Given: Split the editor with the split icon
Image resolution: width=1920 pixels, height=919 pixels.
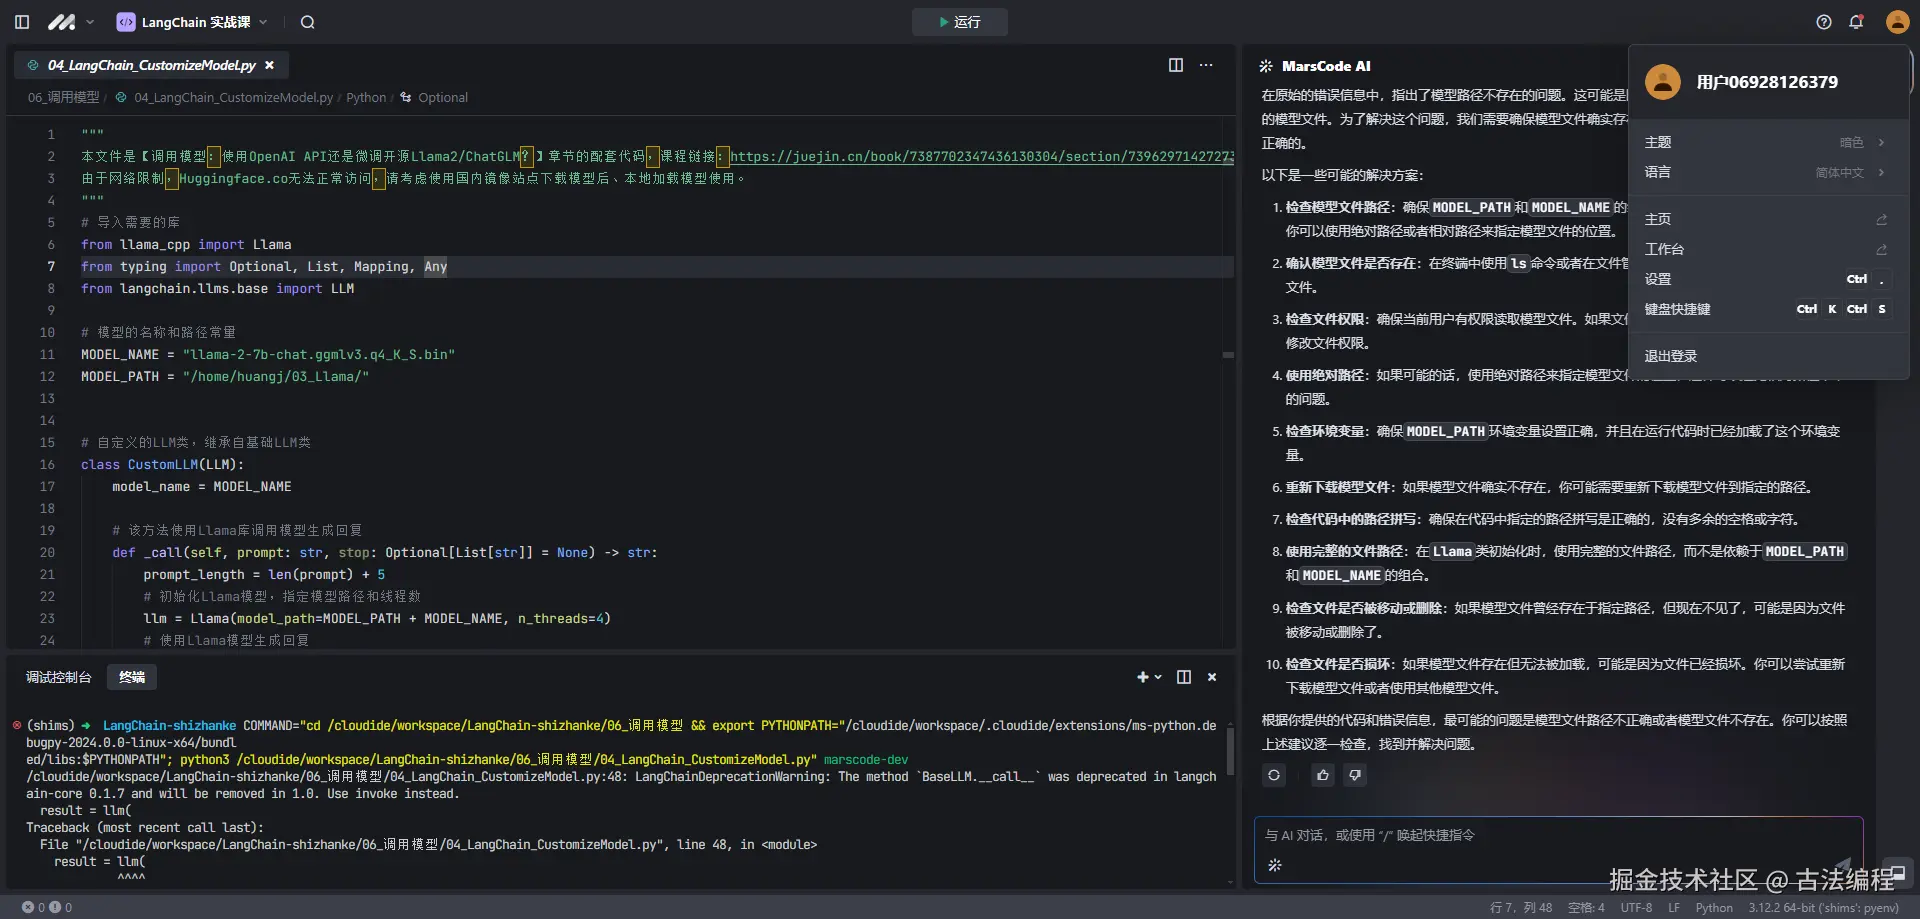Looking at the screenshot, I should pyautogui.click(x=1176, y=65).
